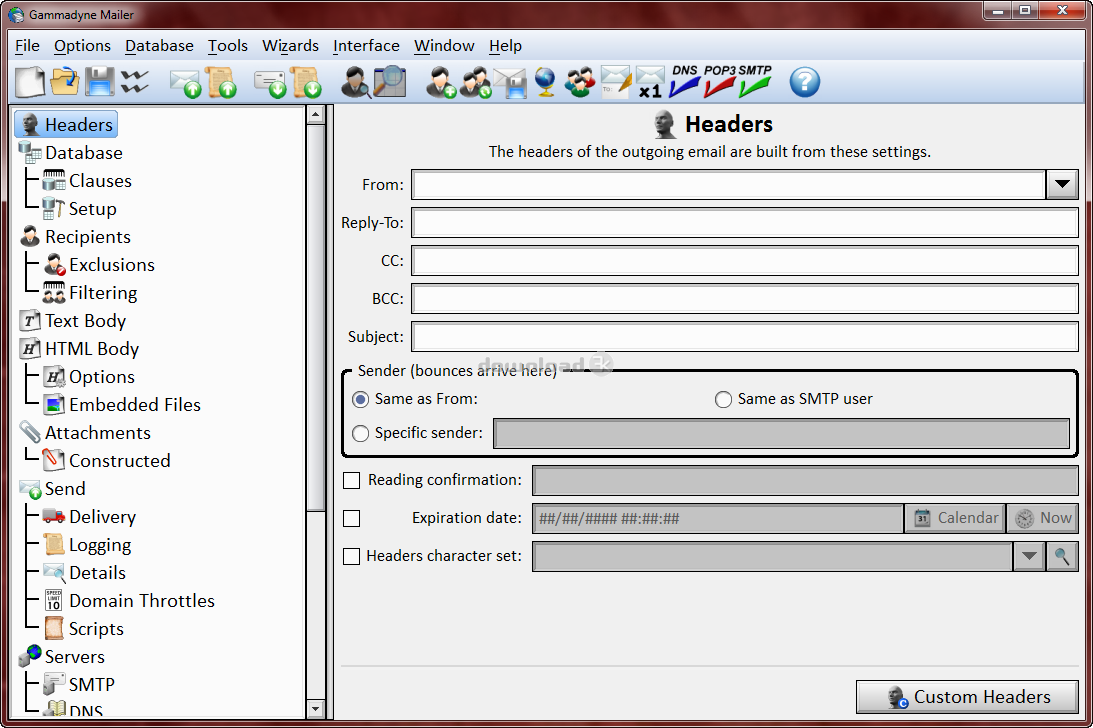Screen dimensions: 1093x728
Task: Click the envelope with pencil icon
Action: [x=616, y=82]
